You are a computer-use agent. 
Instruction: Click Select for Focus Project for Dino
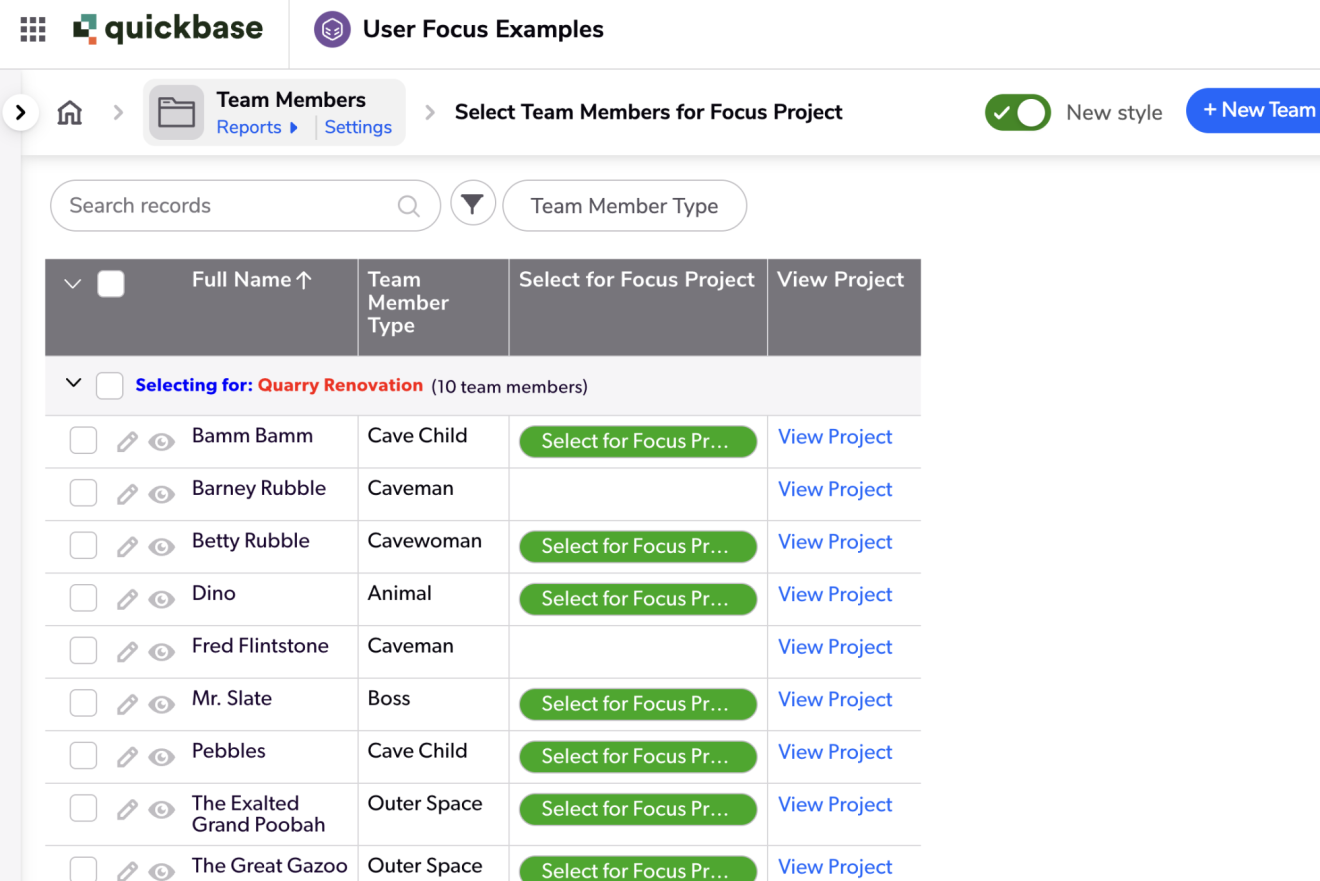pos(637,599)
